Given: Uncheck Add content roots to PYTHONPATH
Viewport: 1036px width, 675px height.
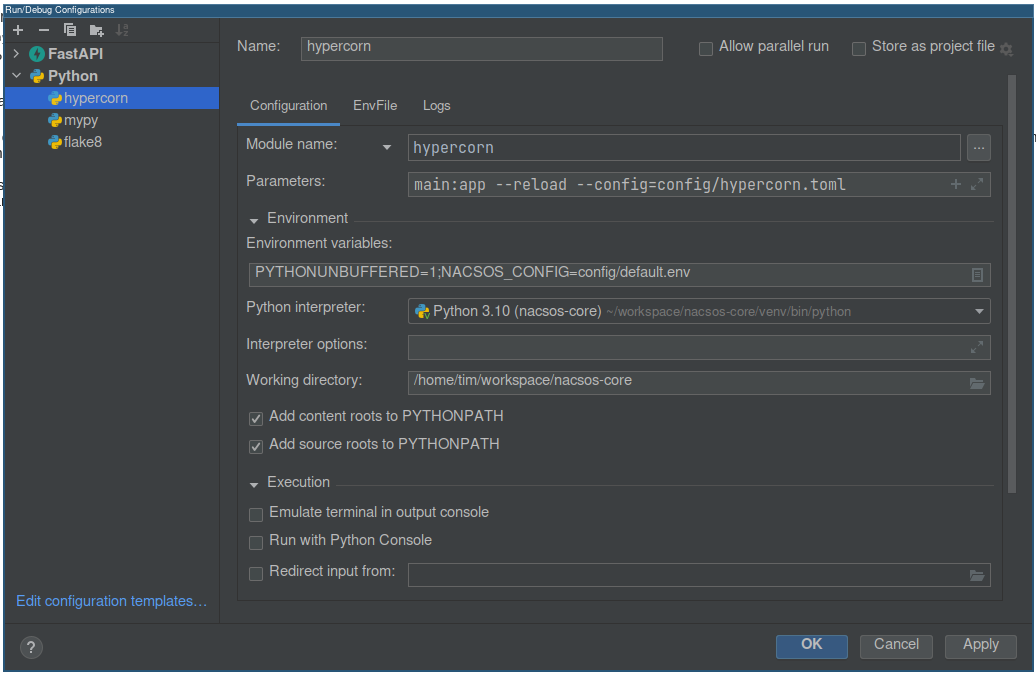Looking at the screenshot, I should pyautogui.click(x=256, y=417).
